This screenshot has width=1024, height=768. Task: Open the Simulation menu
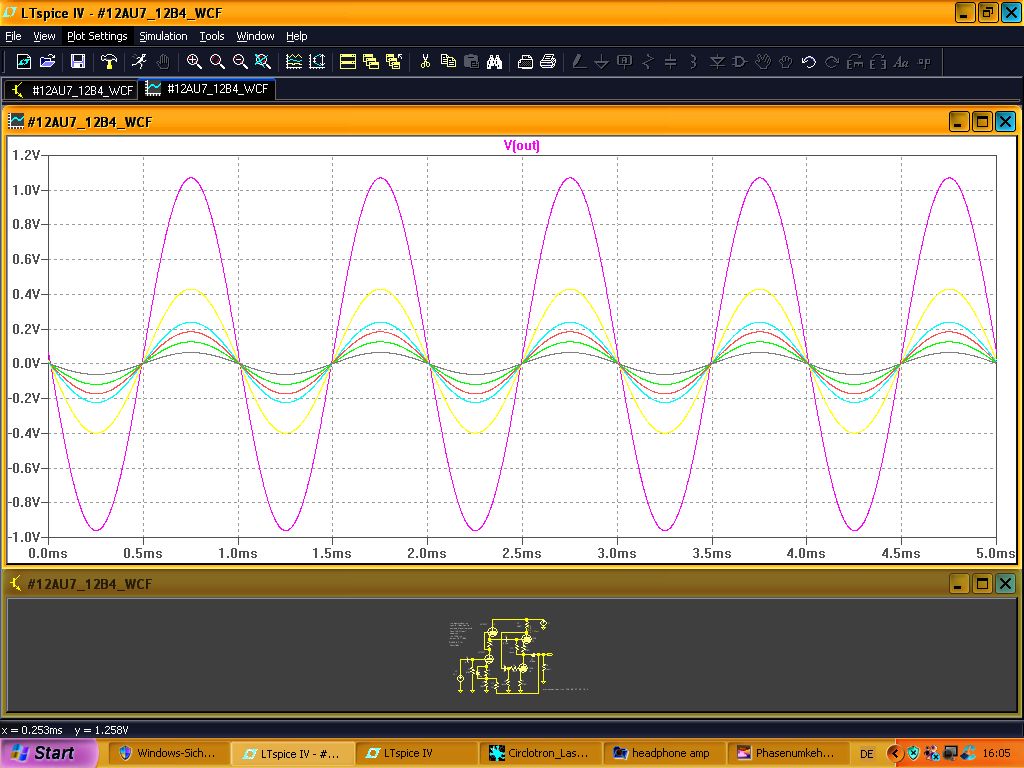(x=163, y=36)
